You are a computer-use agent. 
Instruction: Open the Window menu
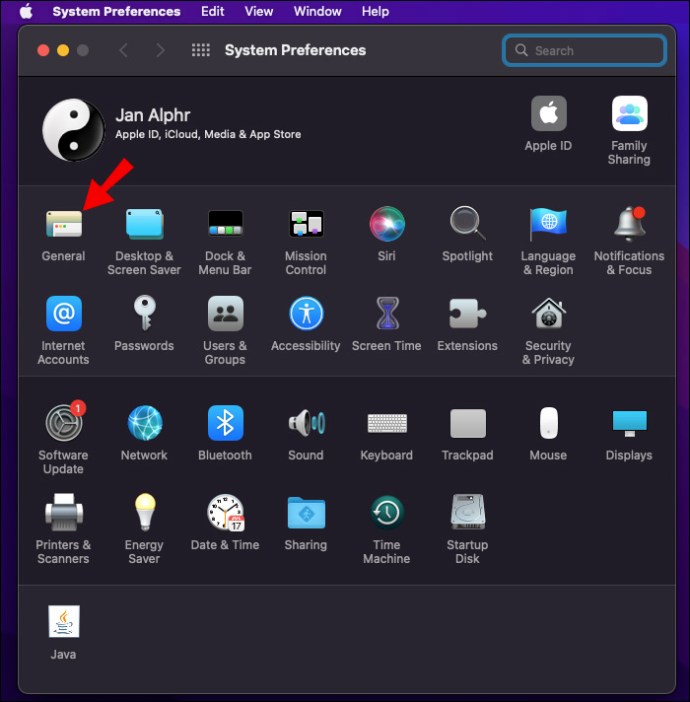pos(317,11)
